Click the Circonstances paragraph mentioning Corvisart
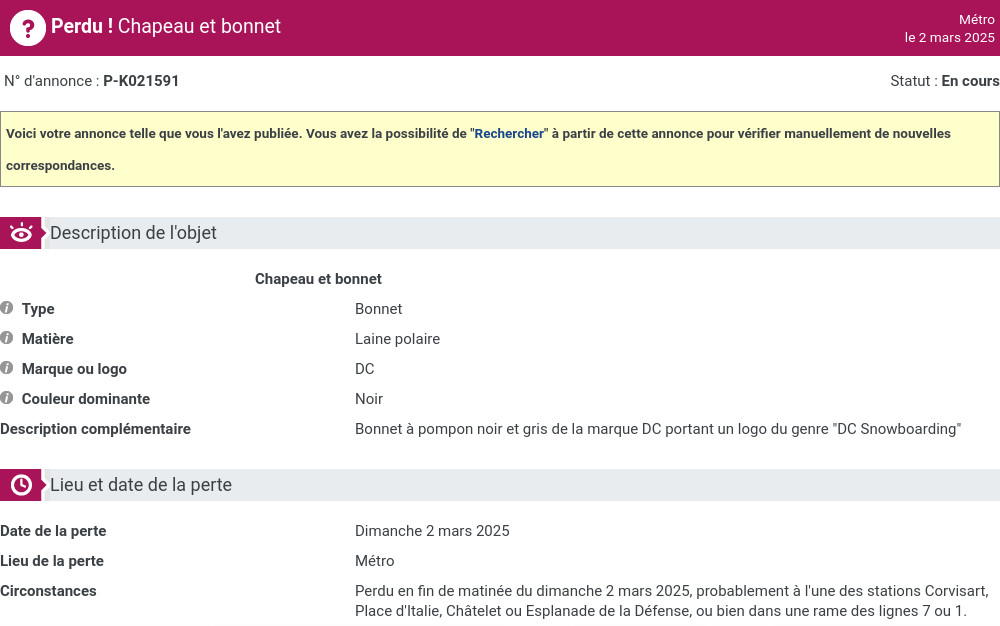Image resolution: width=1000 pixels, height=626 pixels. (672, 601)
